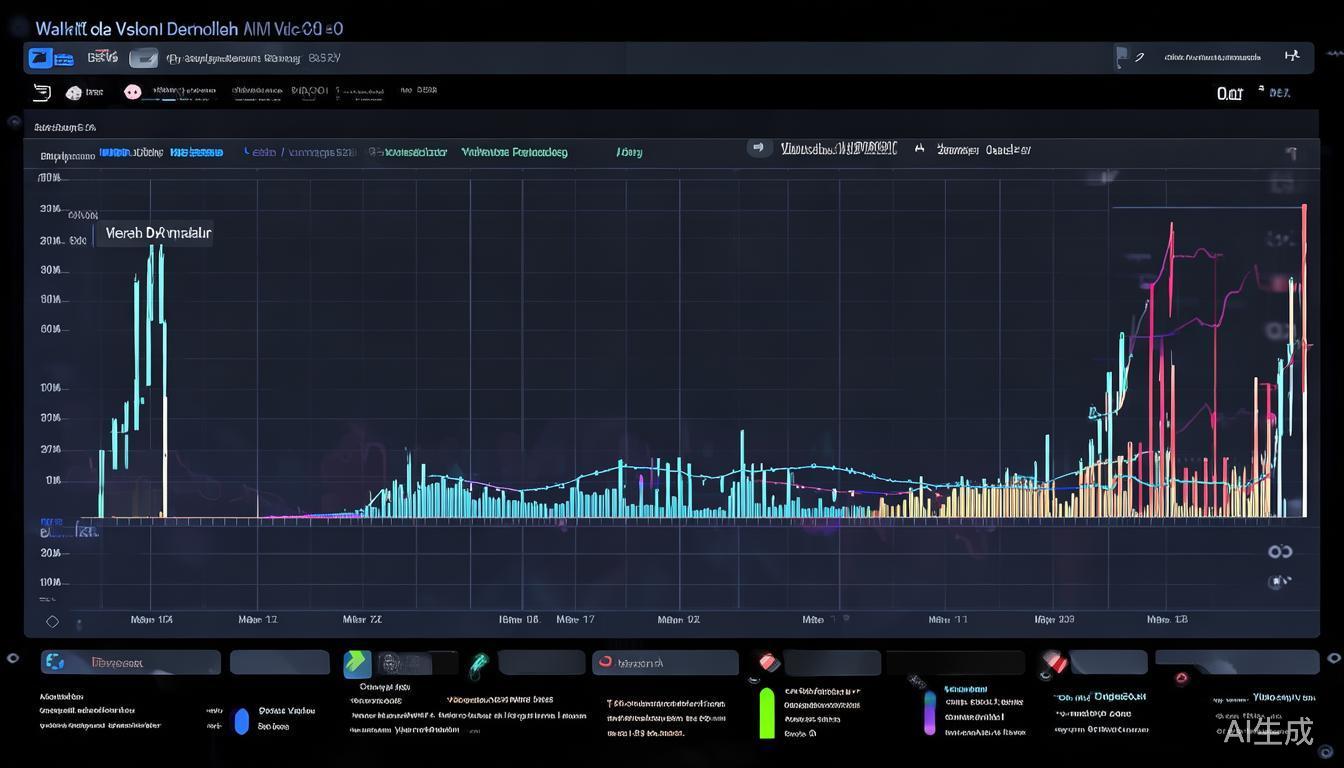The image size is (1344, 768).
Task: Click the red circular icon in bottom bar
Action: pos(604,662)
